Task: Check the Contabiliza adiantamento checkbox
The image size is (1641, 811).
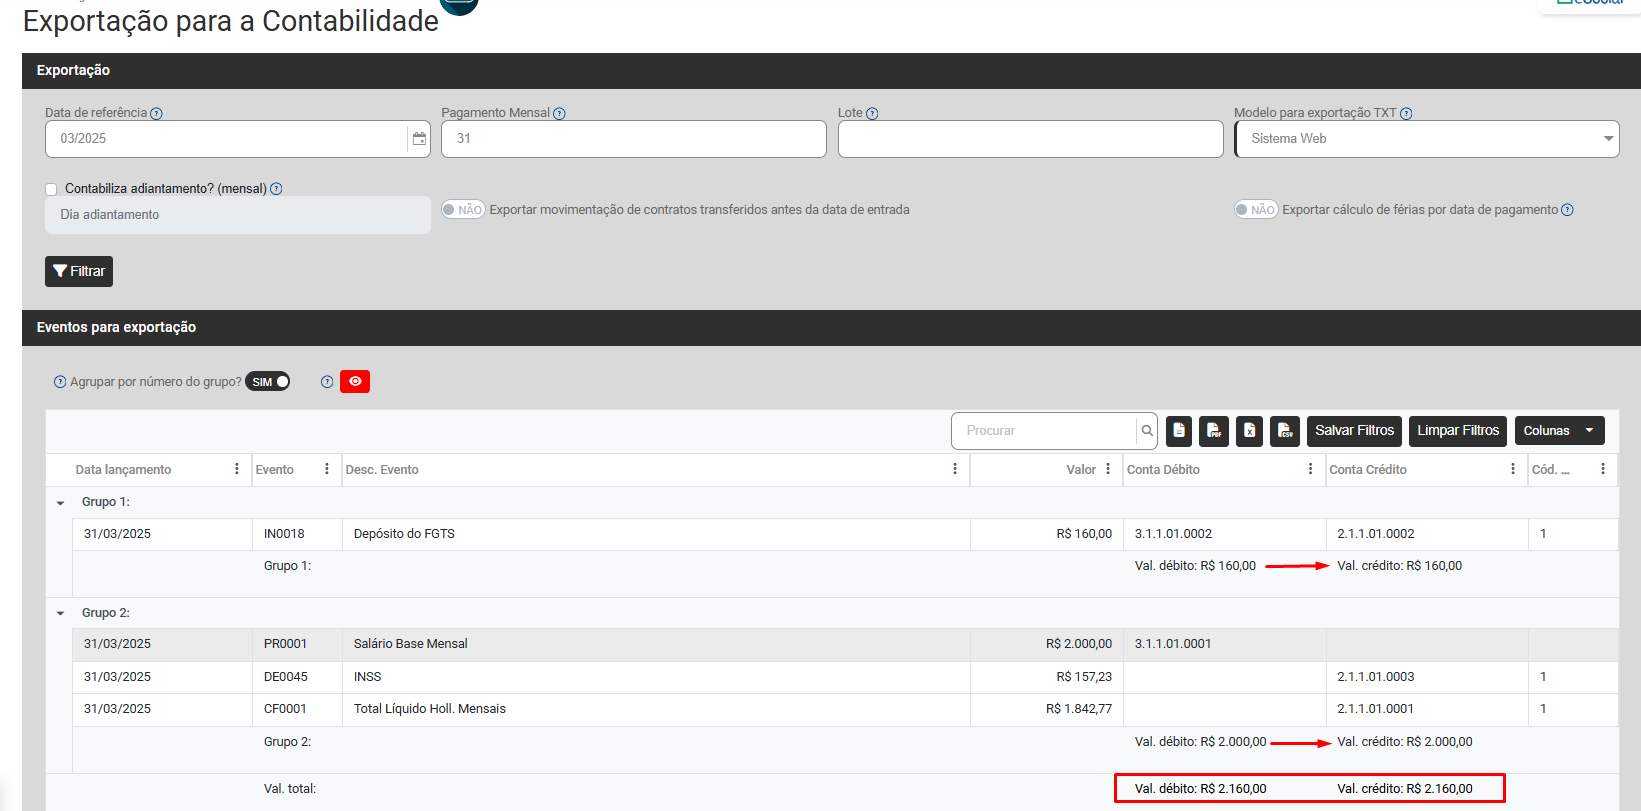Action: point(51,189)
